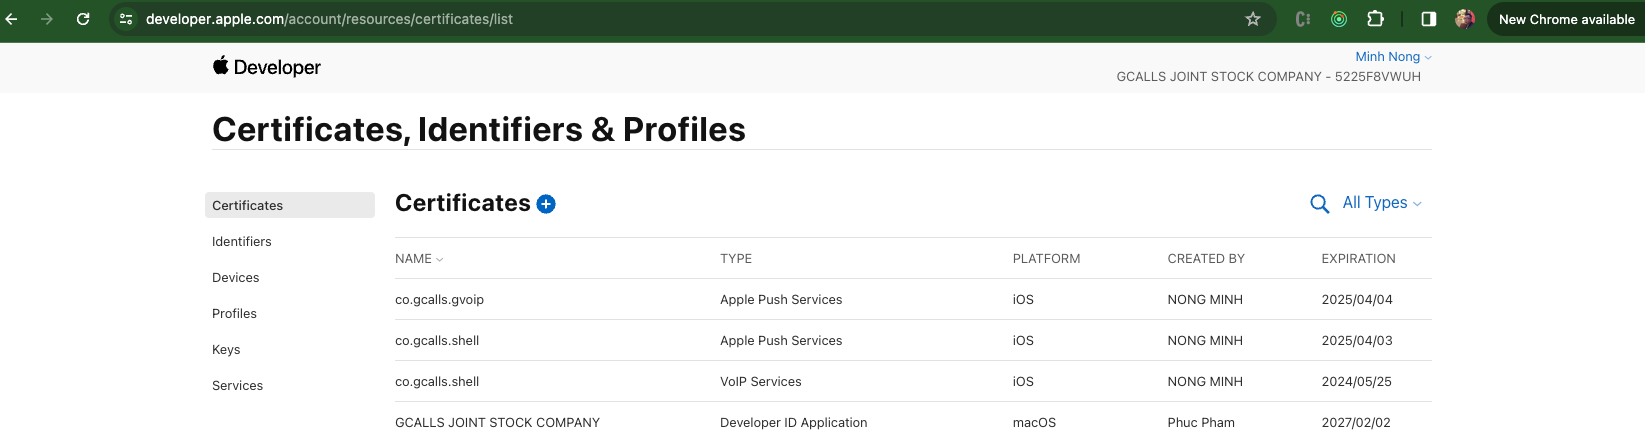Screen dimensions: 1645x432
Task: Open the co.gcalls.gvoip certificate
Action: 439,300
